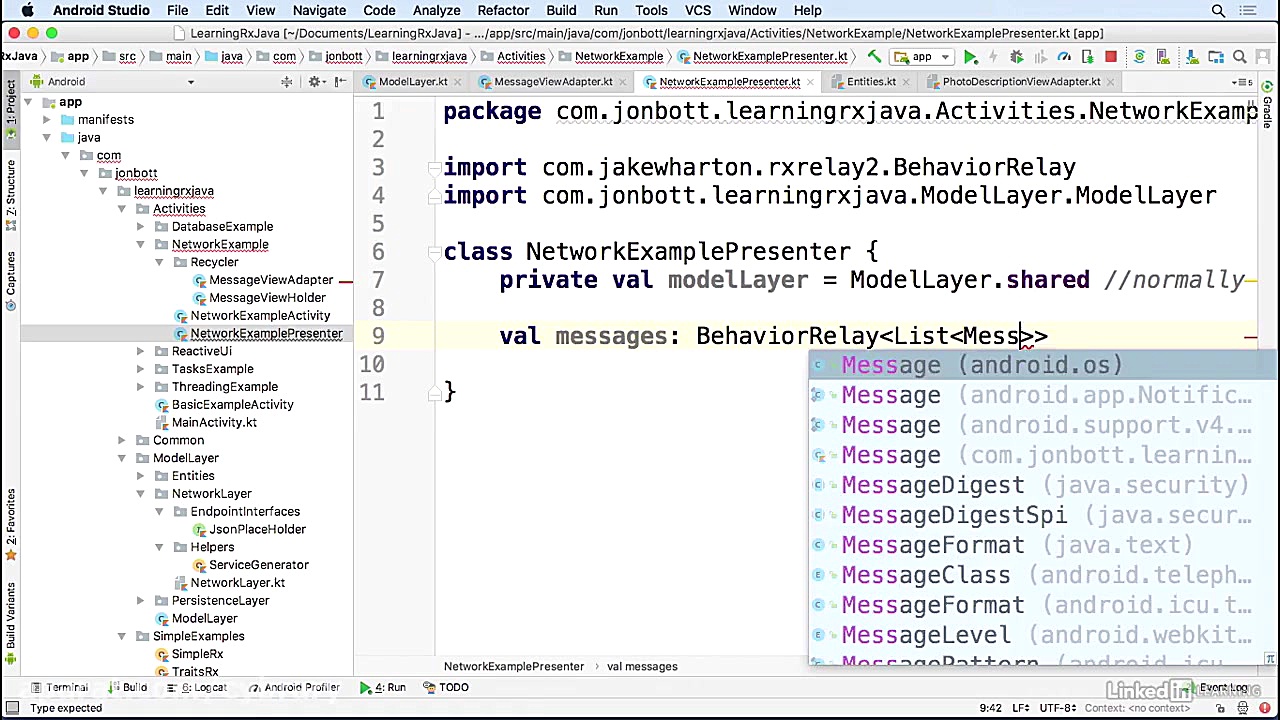Click Sync Project with Gradle Files icon

click(x=1139, y=57)
